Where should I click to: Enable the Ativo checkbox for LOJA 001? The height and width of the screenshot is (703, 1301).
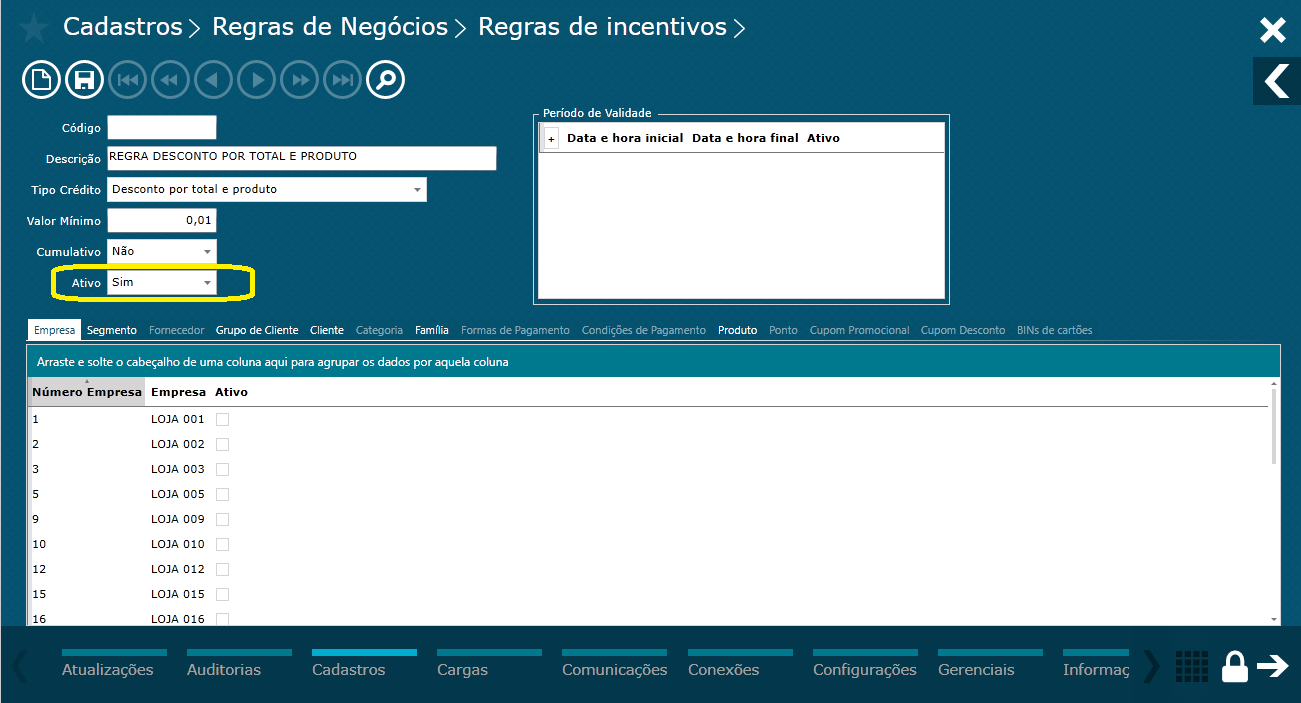point(222,419)
